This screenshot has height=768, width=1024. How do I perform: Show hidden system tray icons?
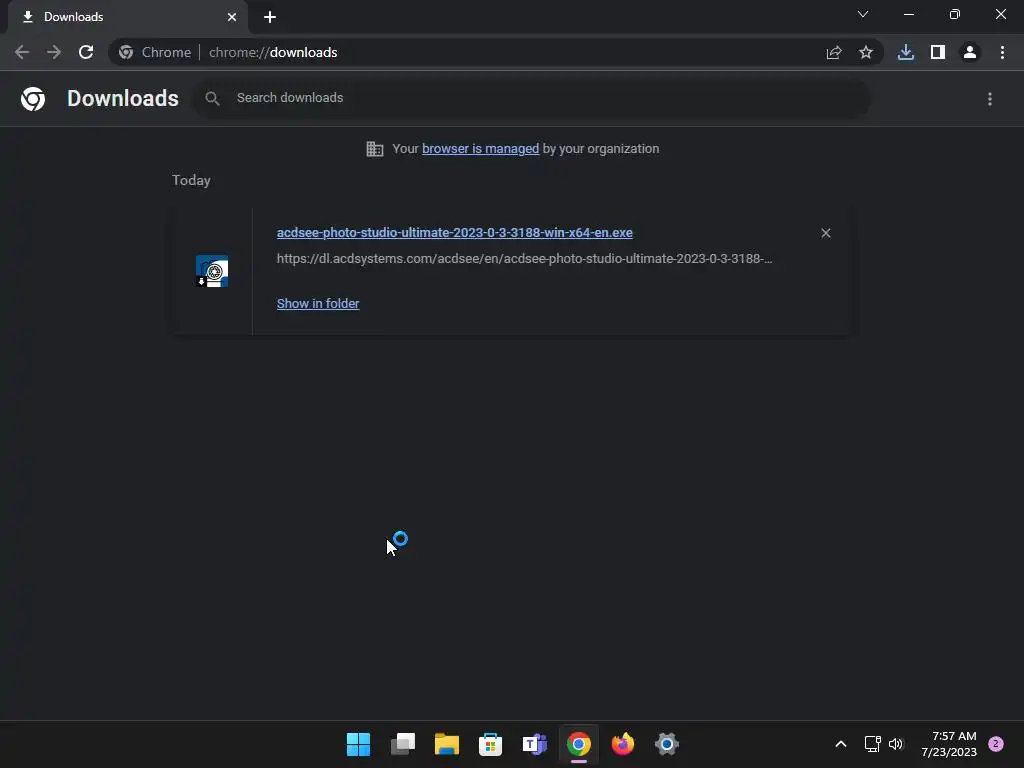[841, 744]
